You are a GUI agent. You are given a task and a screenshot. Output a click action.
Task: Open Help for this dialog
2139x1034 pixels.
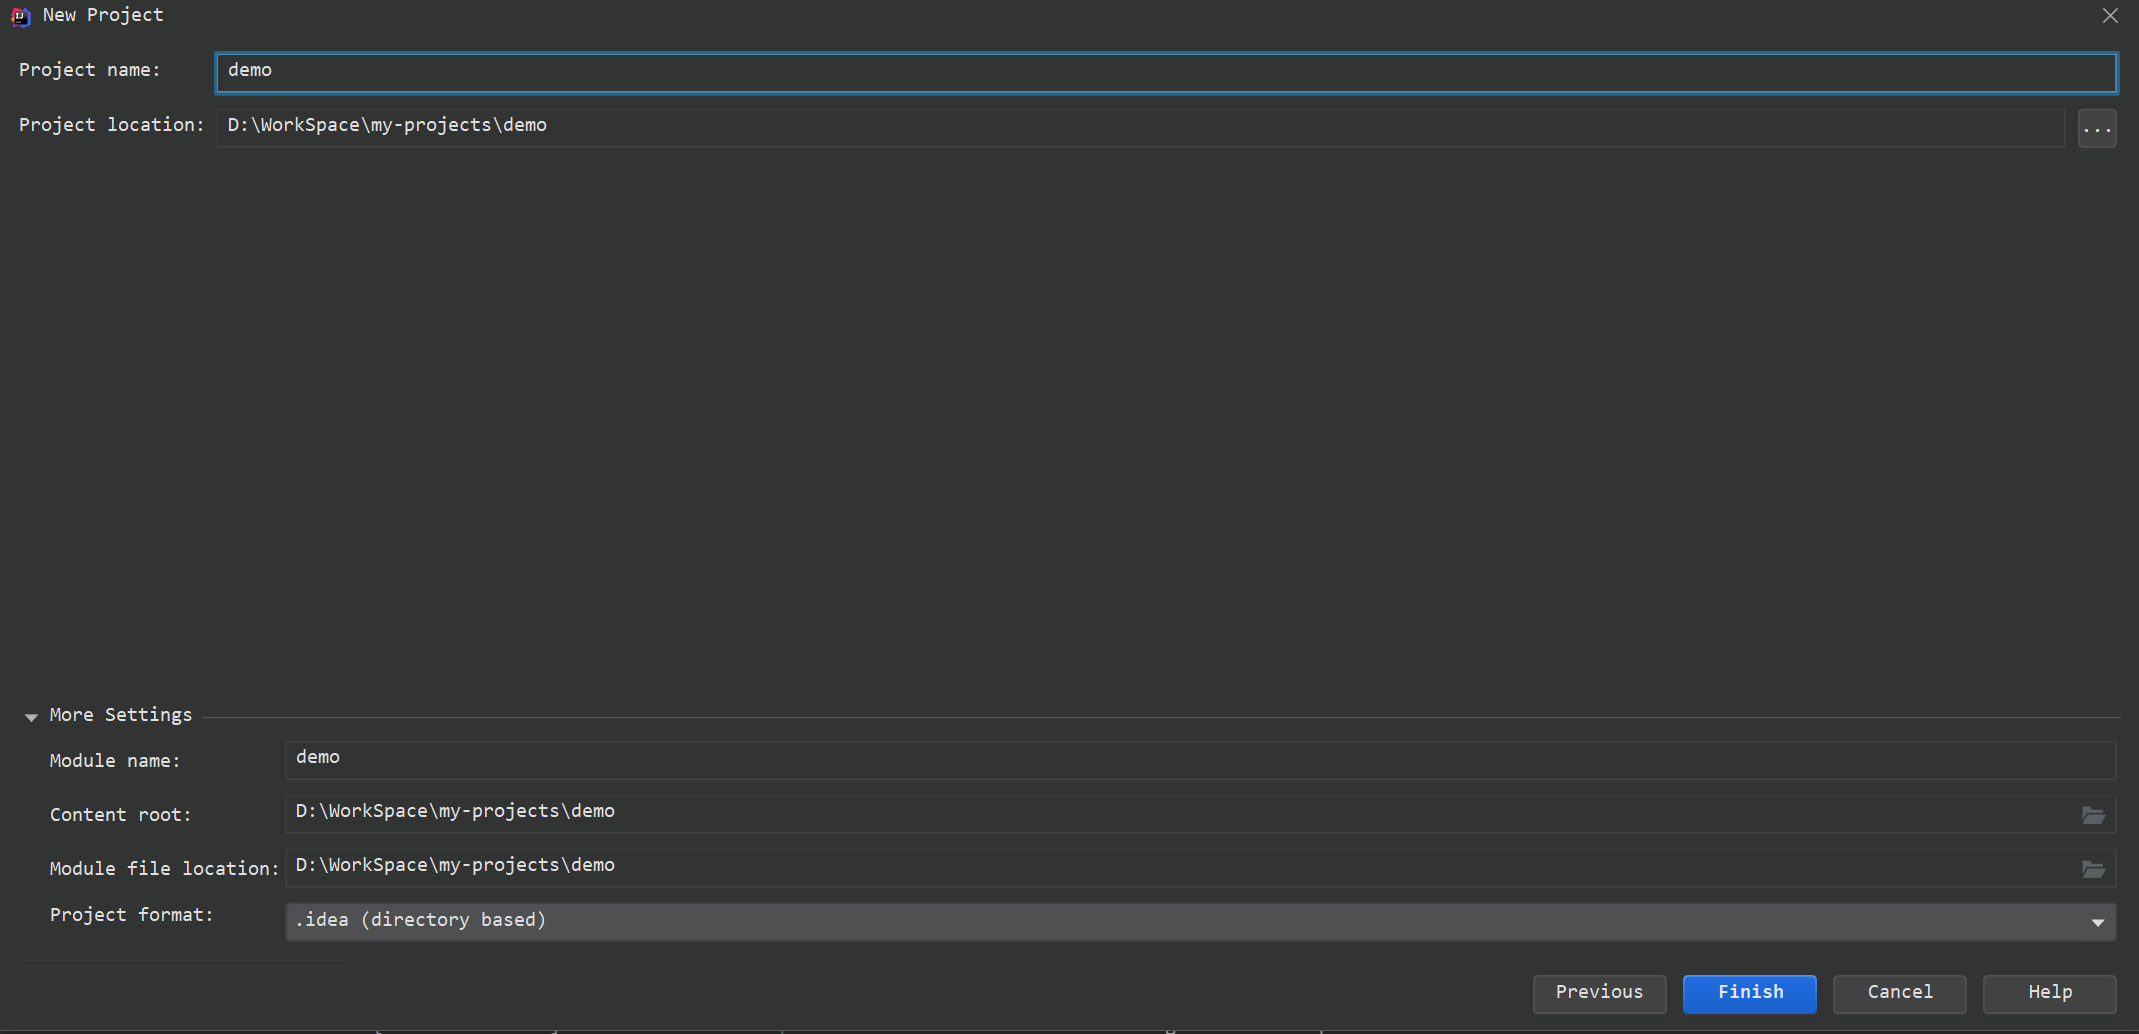click(x=2049, y=993)
